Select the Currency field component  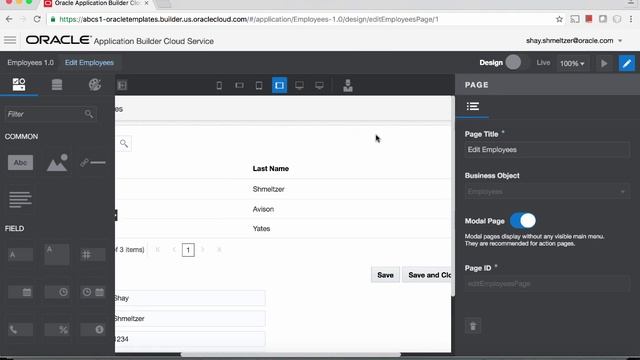(93, 329)
